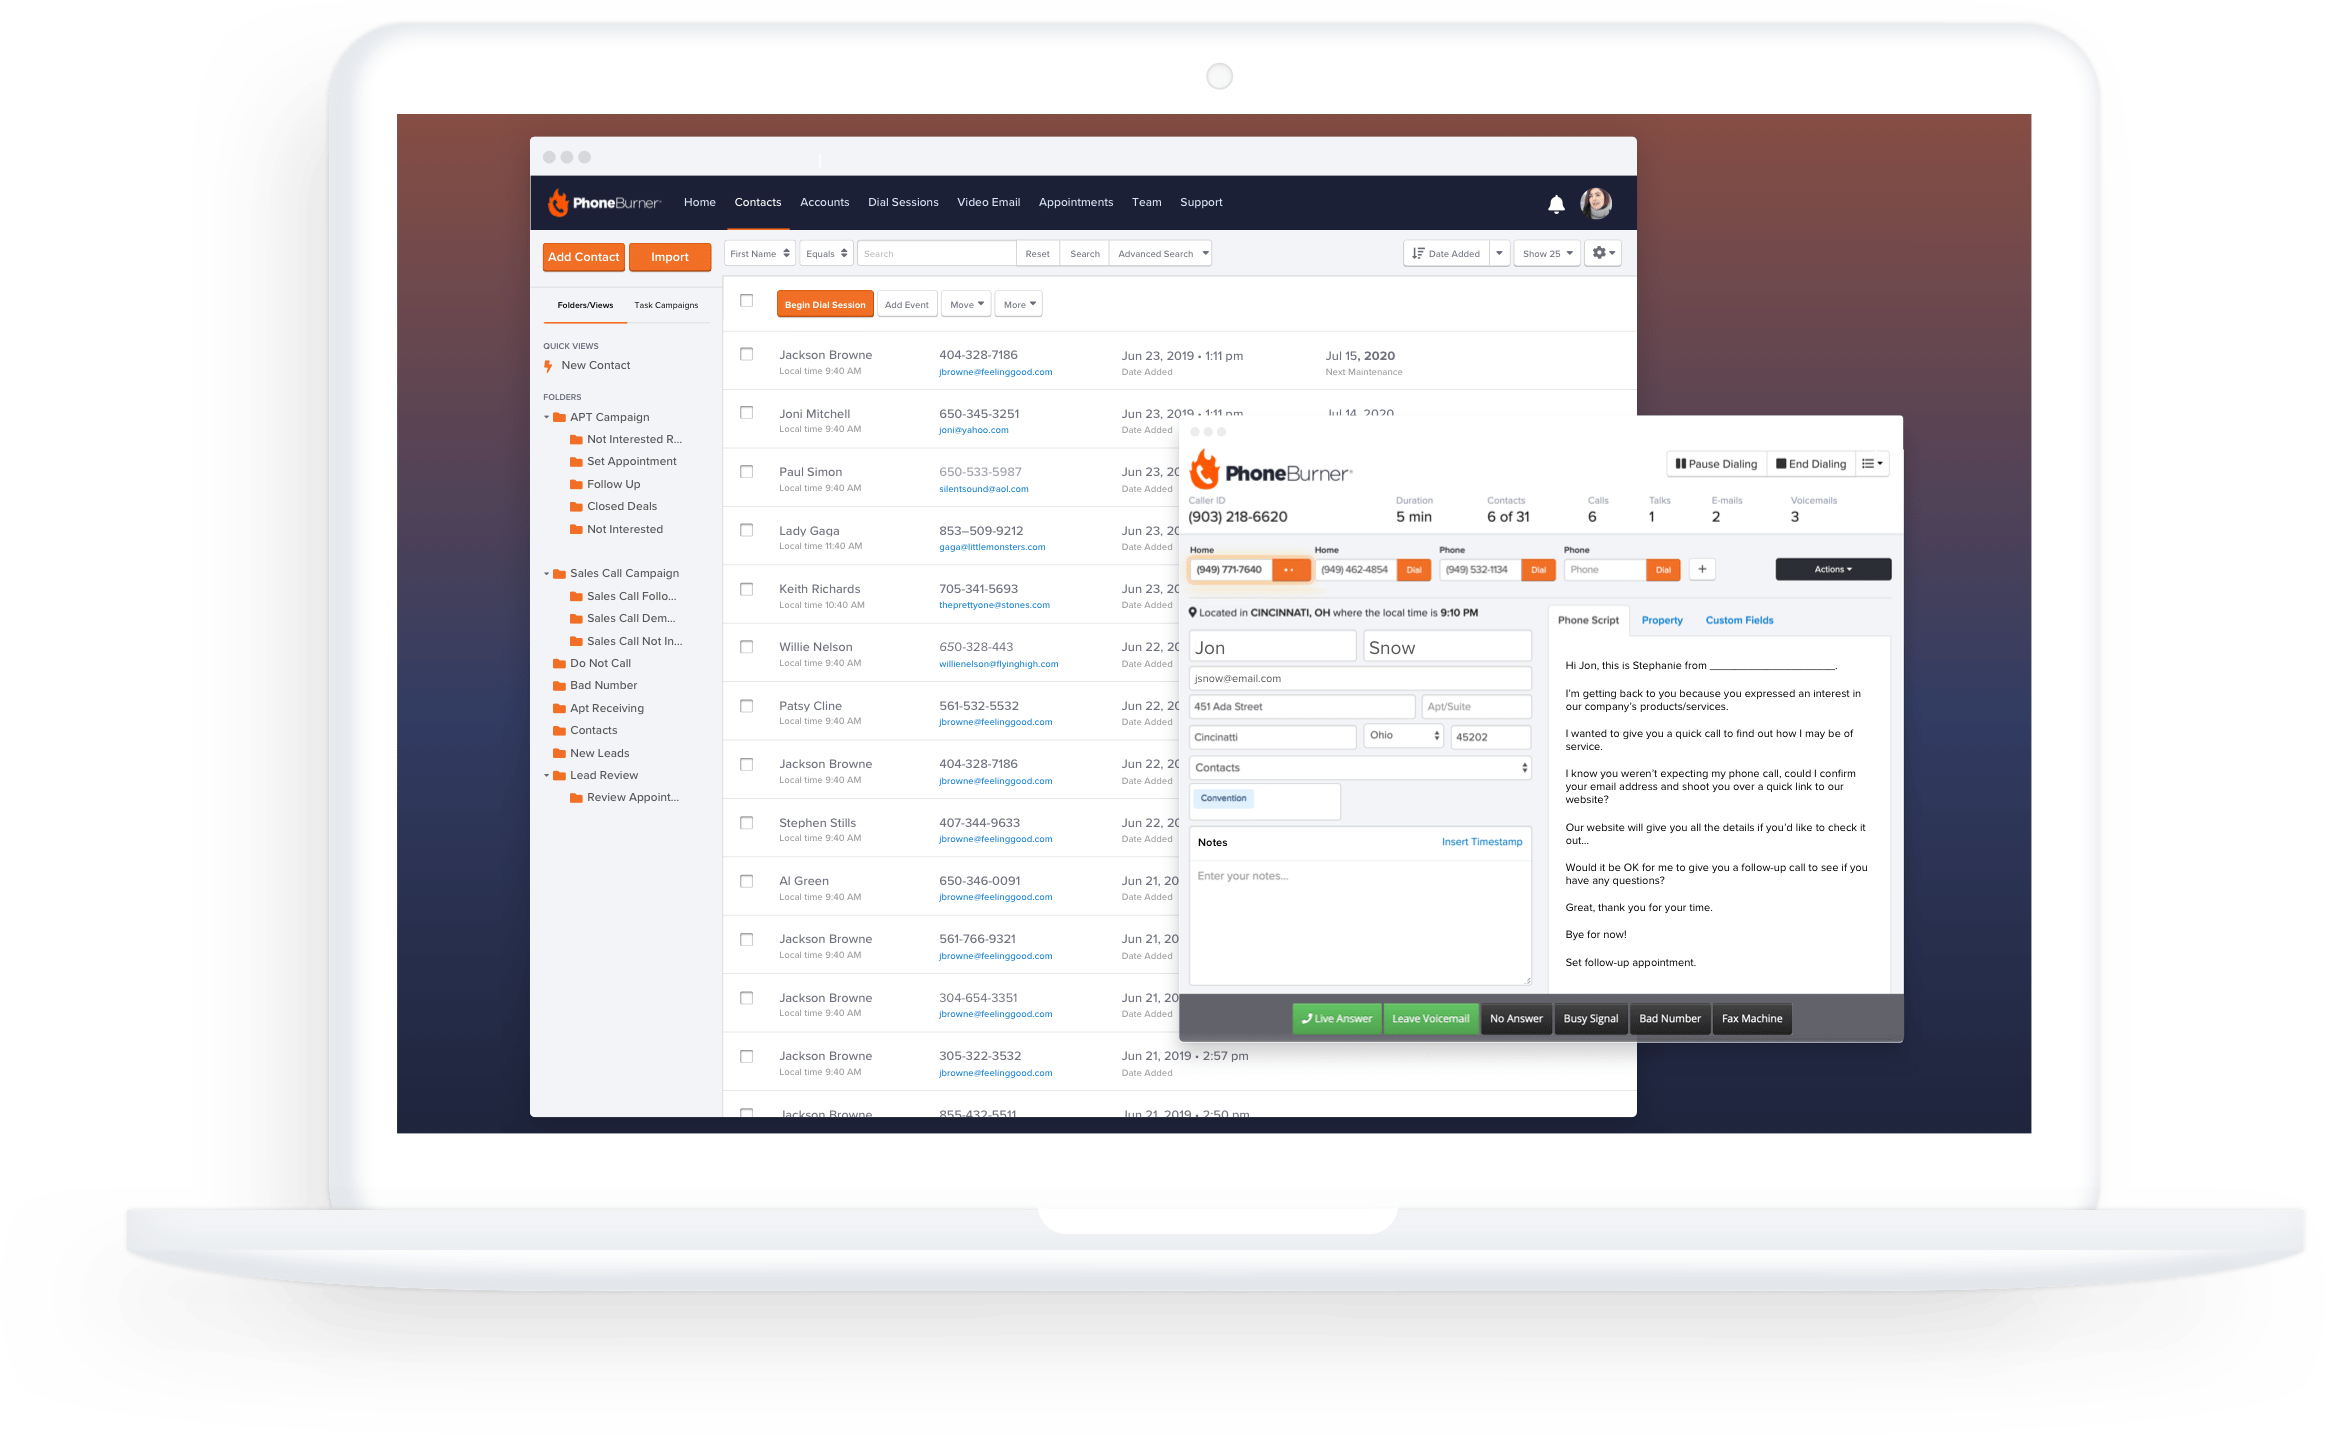The image size is (2325, 1434).
Task: Open the user profile avatar
Action: 1596,203
